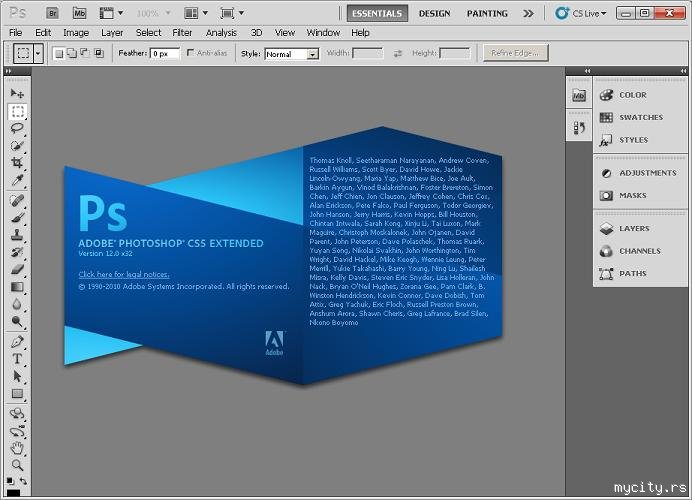Launch Adobe Bridge from top bar
The image size is (692, 500).
tap(51, 14)
